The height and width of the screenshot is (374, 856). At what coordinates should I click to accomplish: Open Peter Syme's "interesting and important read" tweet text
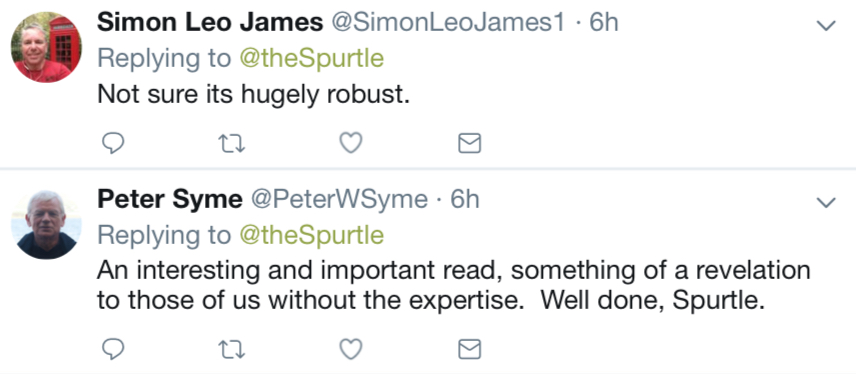tap(454, 286)
